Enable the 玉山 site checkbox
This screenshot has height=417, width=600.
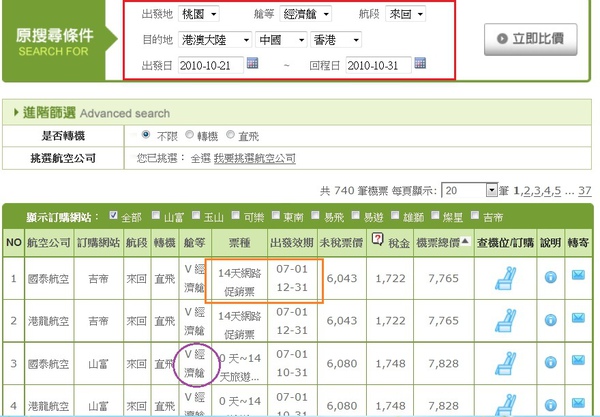click(x=196, y=215)
